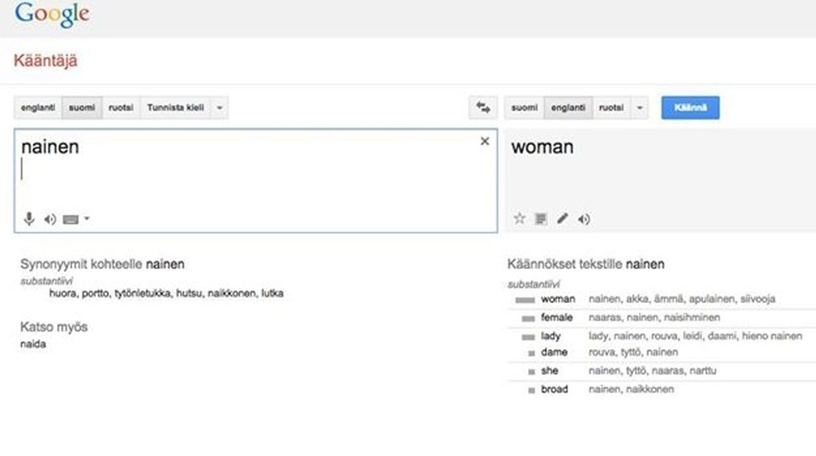Expand the source language dropdown arrow

(220, 108)
